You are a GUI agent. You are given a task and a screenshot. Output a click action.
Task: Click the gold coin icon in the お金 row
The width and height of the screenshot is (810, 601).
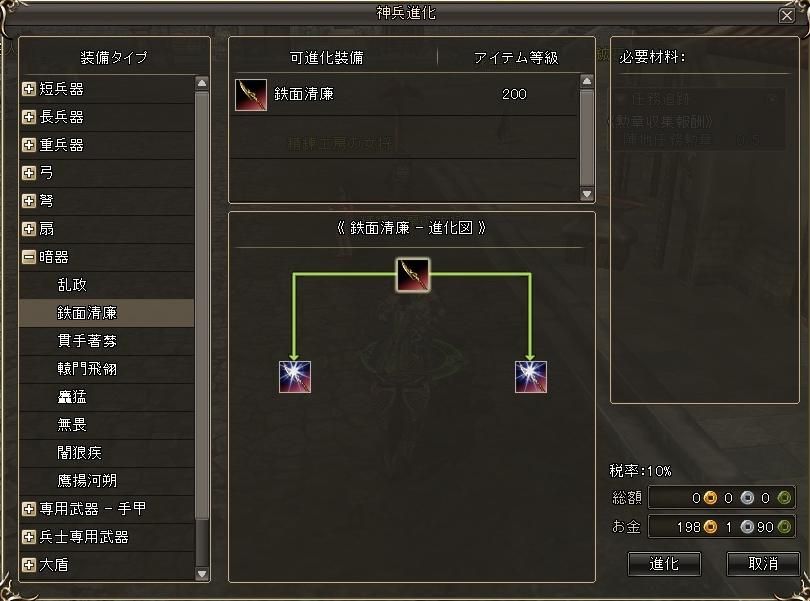(x=711, y=527)
